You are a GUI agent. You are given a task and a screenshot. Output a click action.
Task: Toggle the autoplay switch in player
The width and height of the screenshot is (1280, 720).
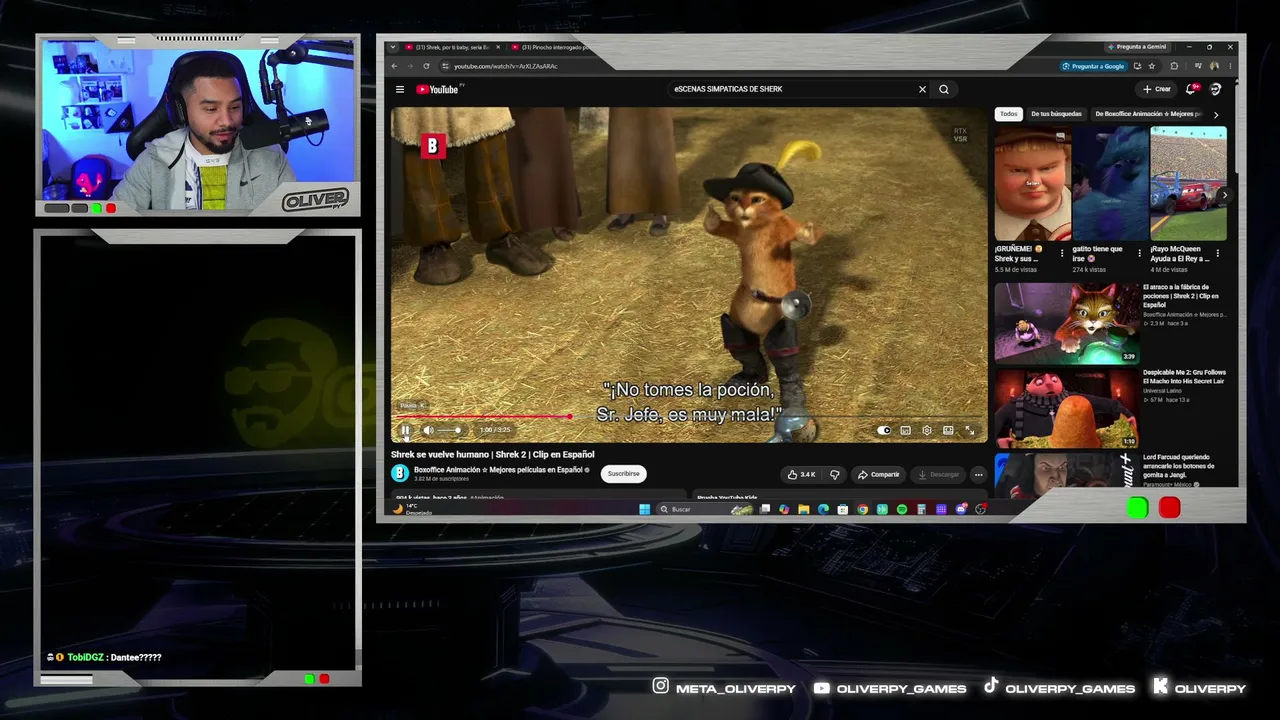click(884, 430)
